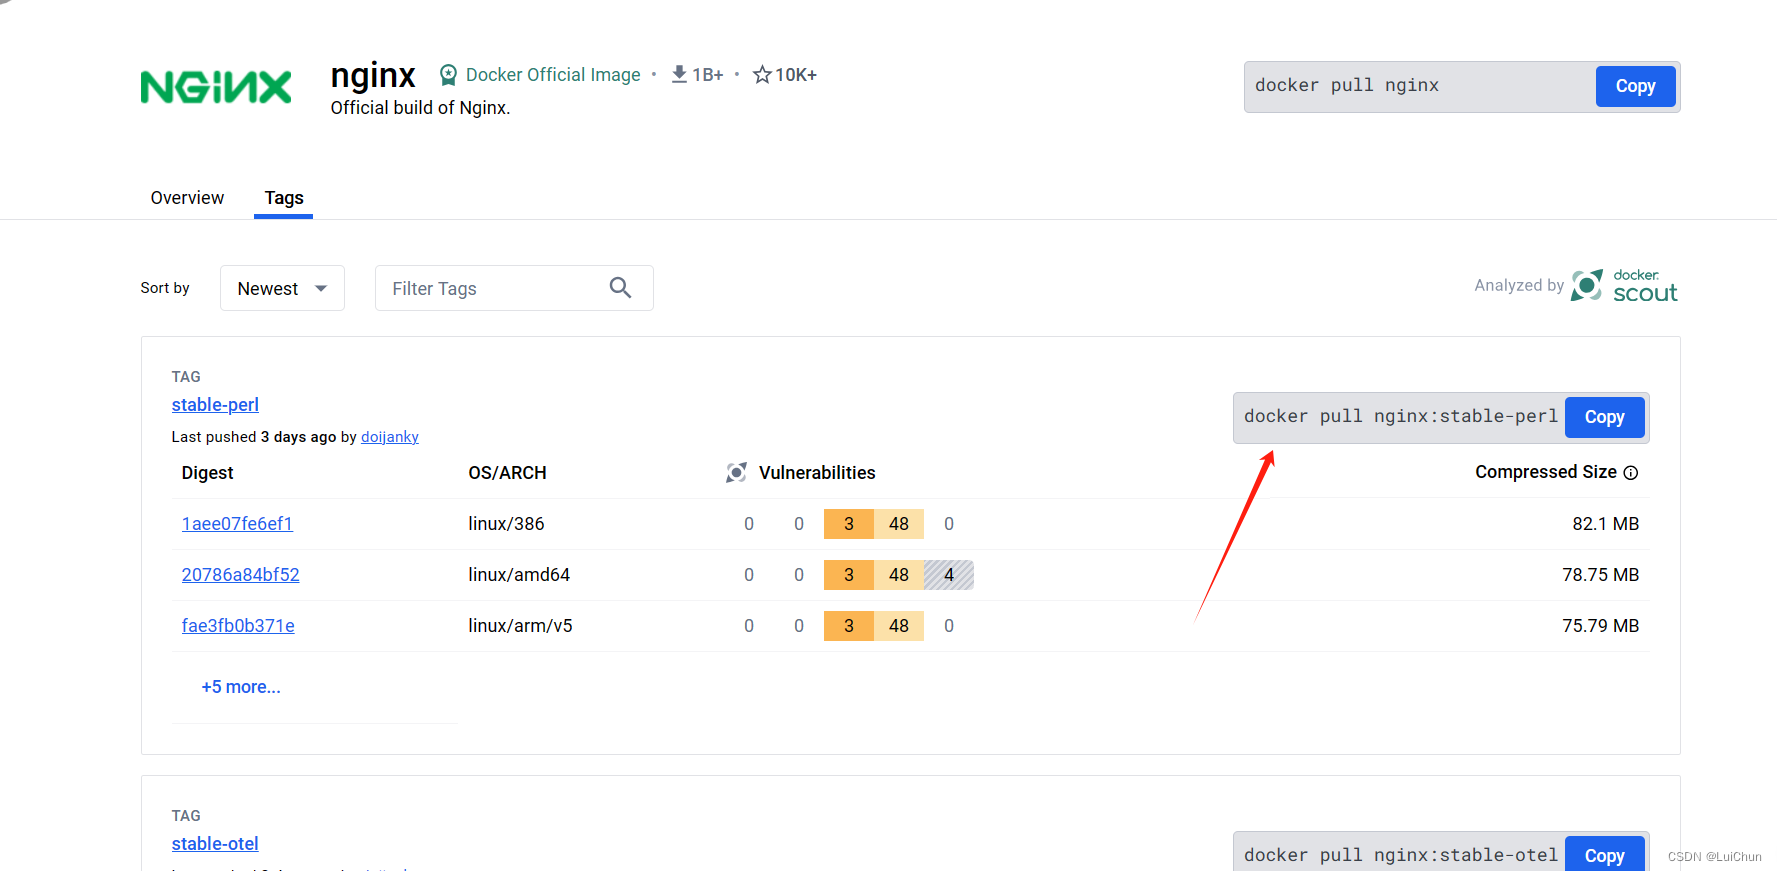Click the linux/amd64 OS/ARCH cell
The height and width of the screenshot is (871, 1777).
519,575
